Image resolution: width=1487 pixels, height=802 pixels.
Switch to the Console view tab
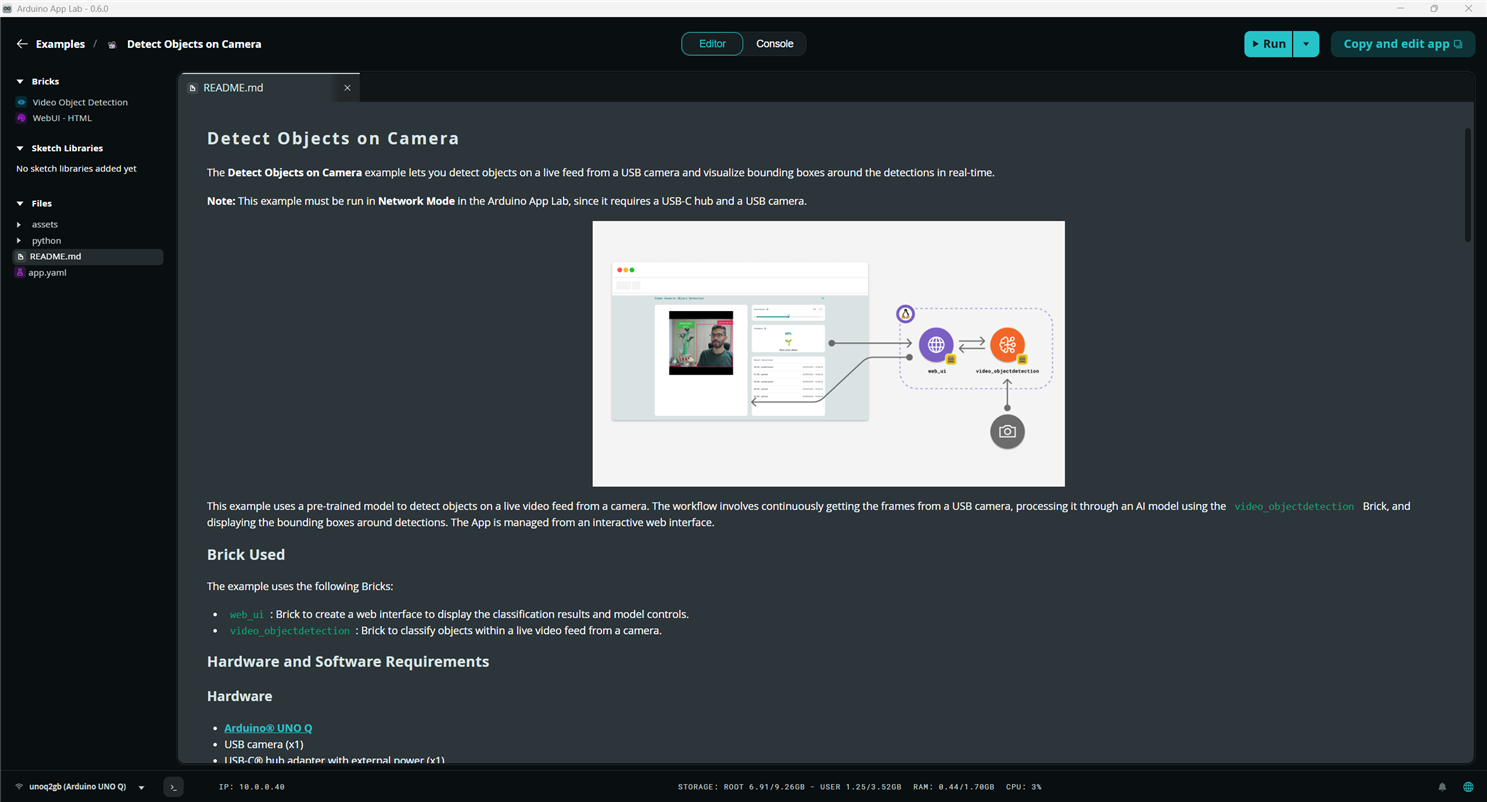pos(775,44)
